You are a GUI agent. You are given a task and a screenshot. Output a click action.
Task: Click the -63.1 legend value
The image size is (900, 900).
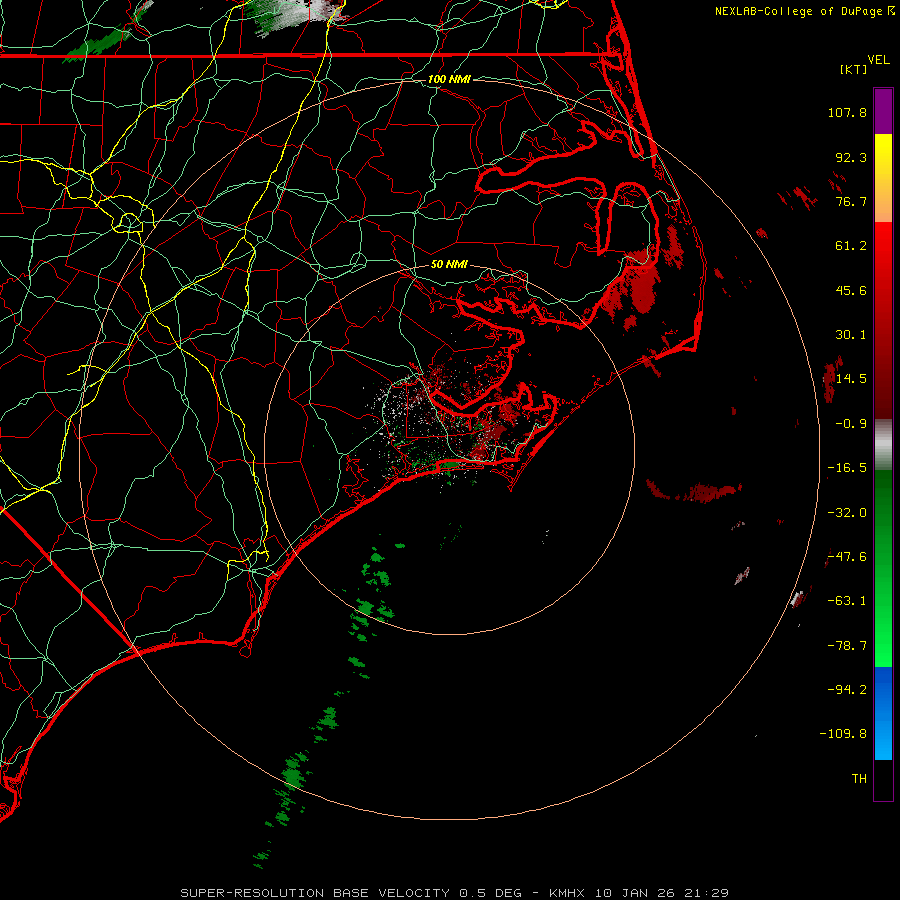[847, 601]
